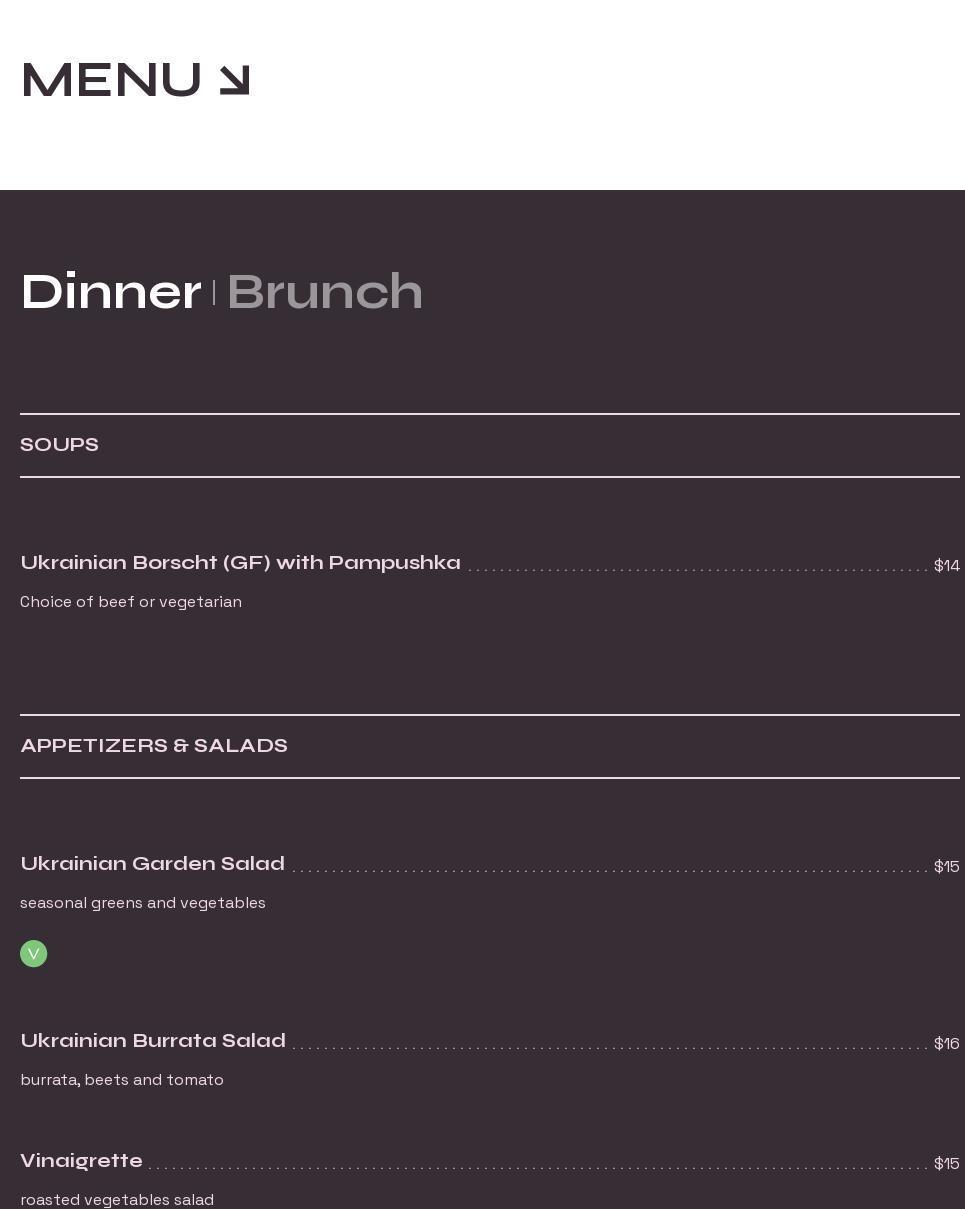This screenshot has height=1209, width=965.
Task: Choose the Vinaigrette menu item
Action: tap(81, 1161)
